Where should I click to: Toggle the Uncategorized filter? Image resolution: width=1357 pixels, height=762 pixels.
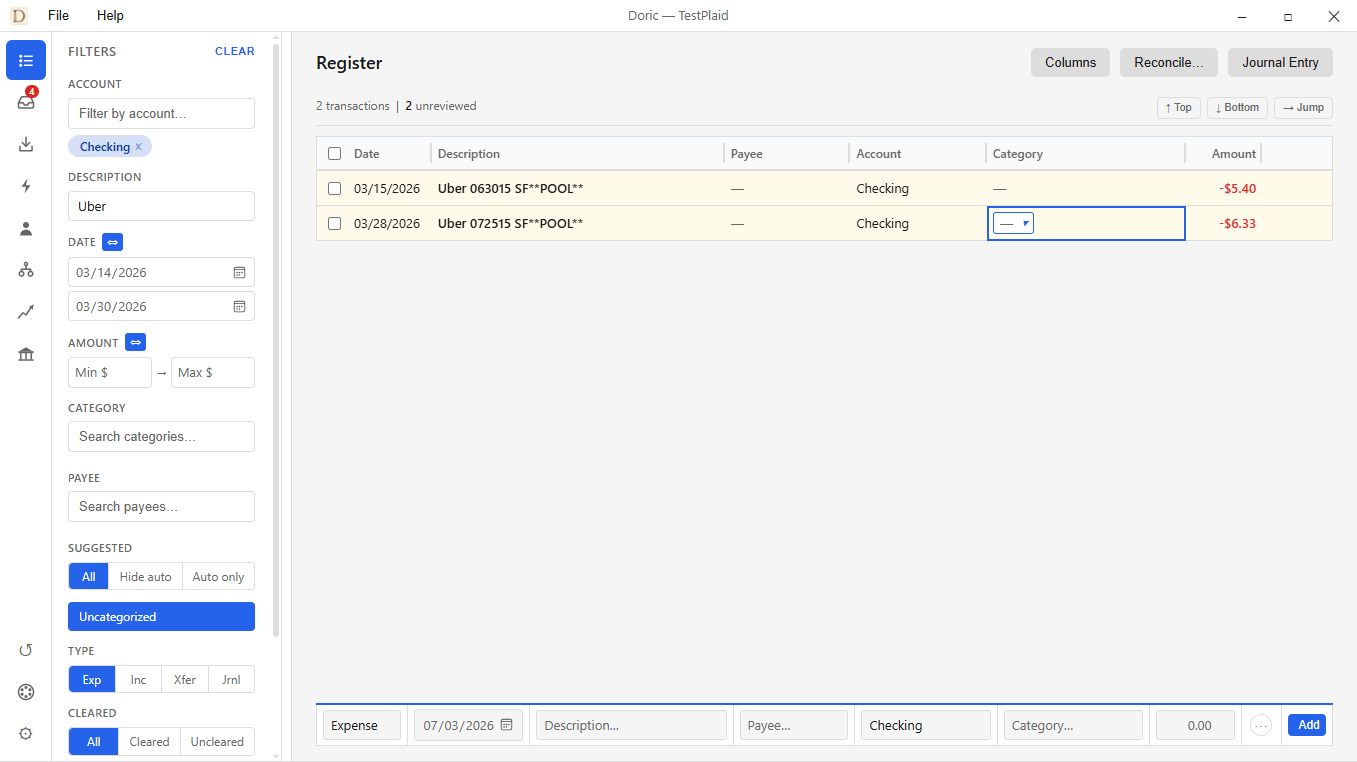(161, 616)
